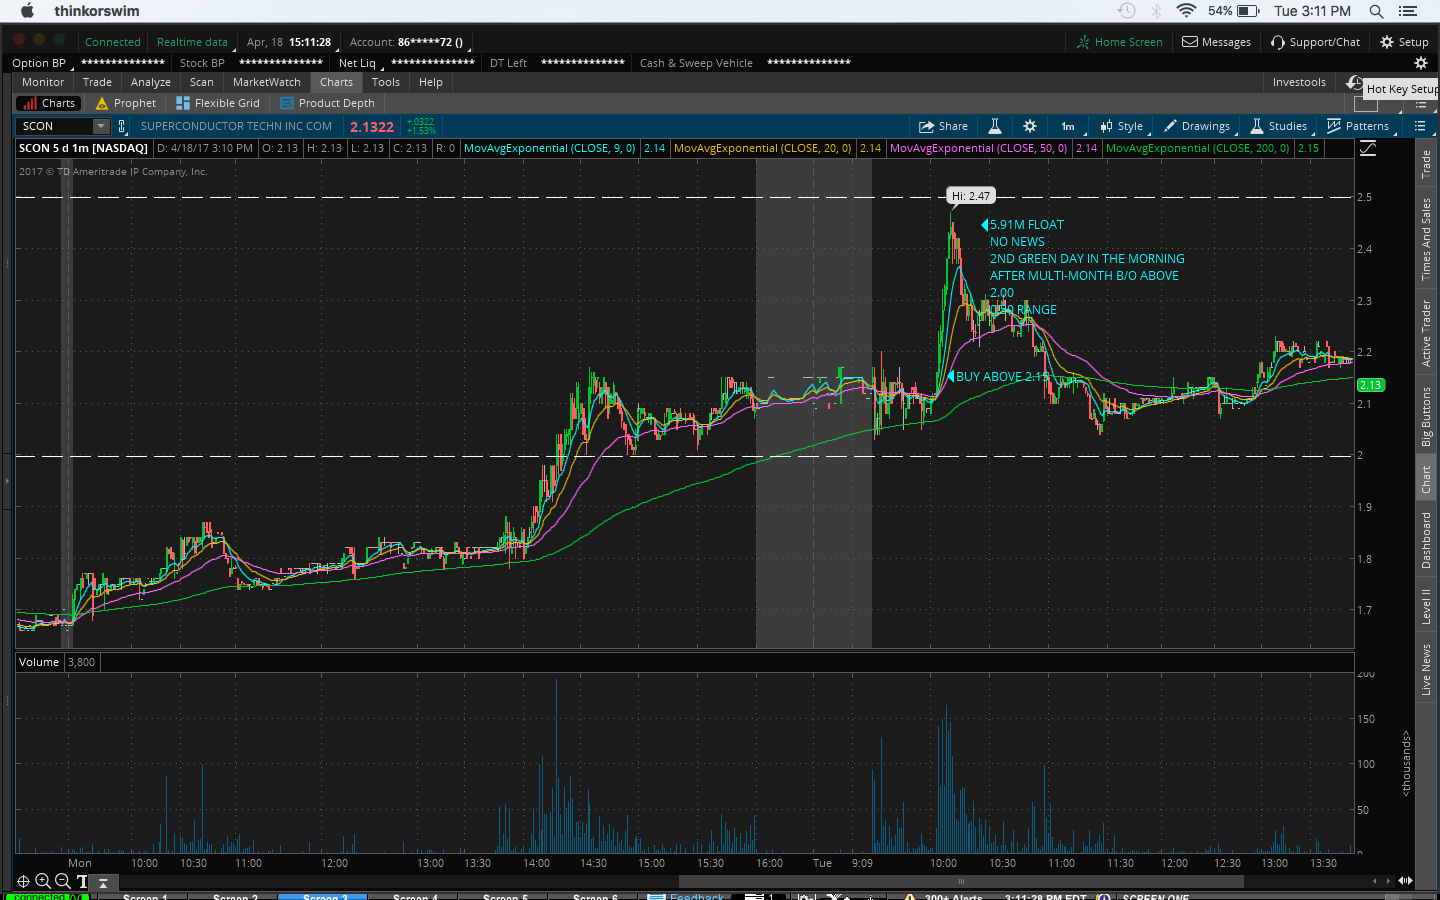Screen dimensions: 1440x900
Task: Open macOS Spotlight search
Action: (1376, 11)
